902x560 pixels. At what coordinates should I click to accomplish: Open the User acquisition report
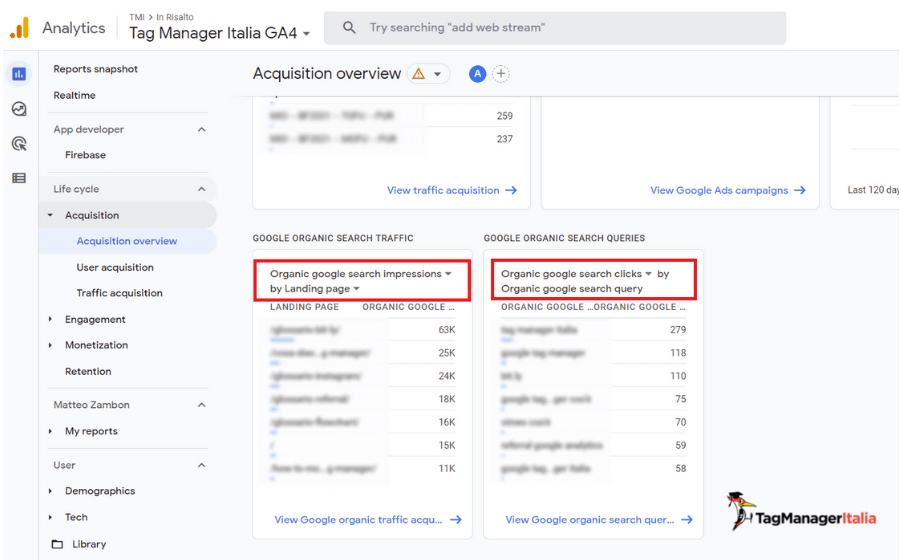115,268
